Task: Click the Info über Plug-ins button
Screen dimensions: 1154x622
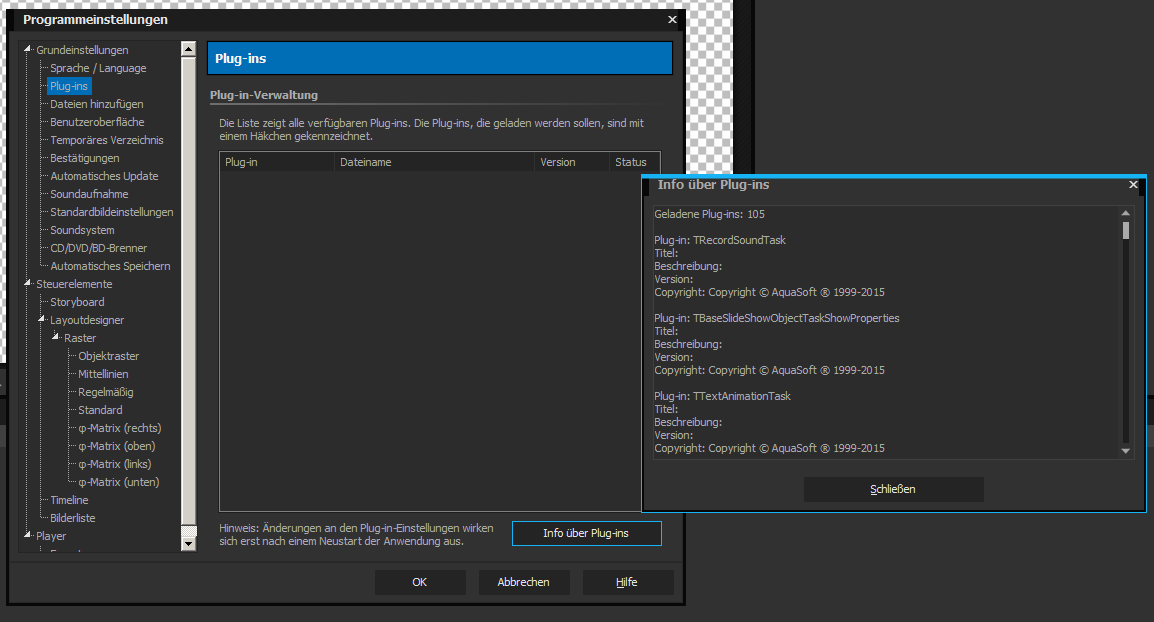Action: [586, 533]
